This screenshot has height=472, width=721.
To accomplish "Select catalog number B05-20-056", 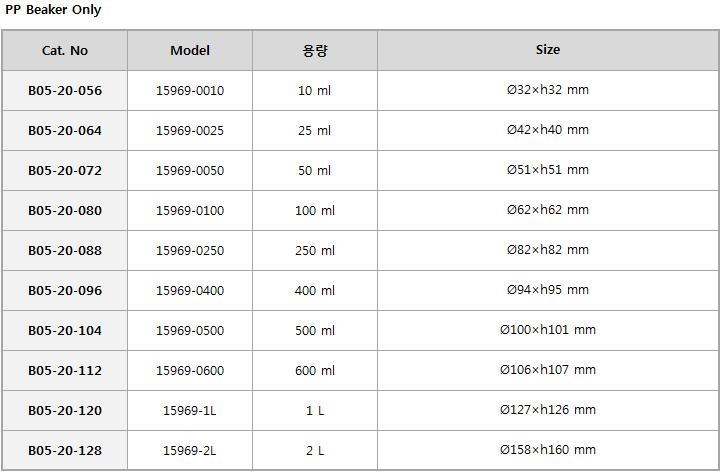I will tap(65, 91).
